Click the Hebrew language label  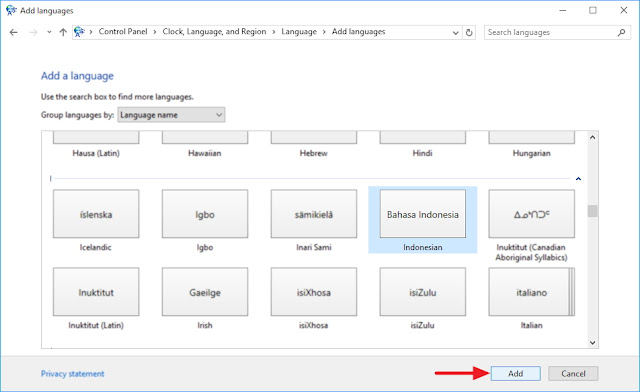point(313,153)
